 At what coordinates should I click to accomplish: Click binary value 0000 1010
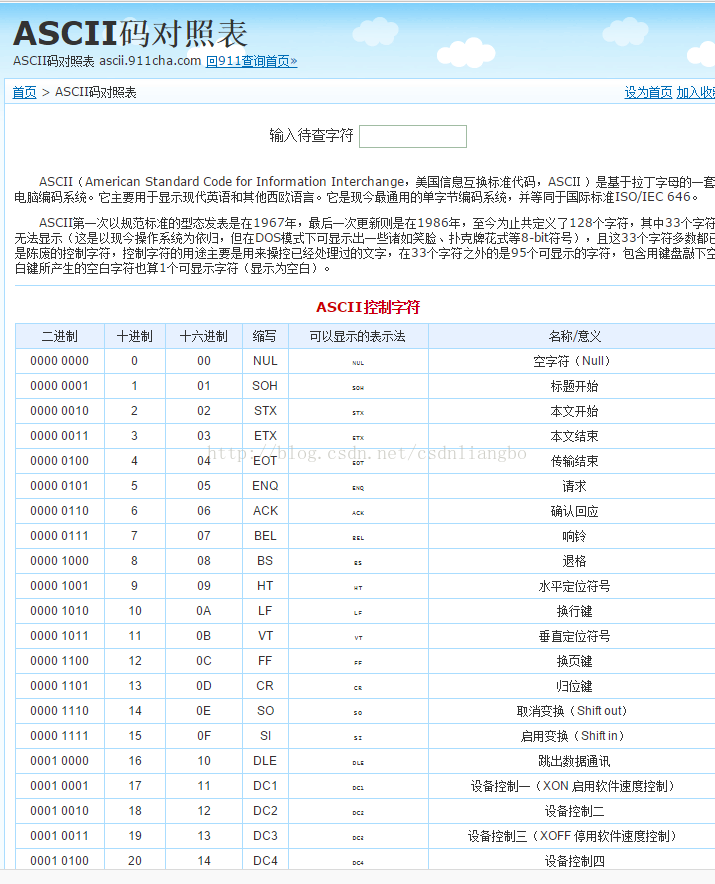tap(59, 611)
